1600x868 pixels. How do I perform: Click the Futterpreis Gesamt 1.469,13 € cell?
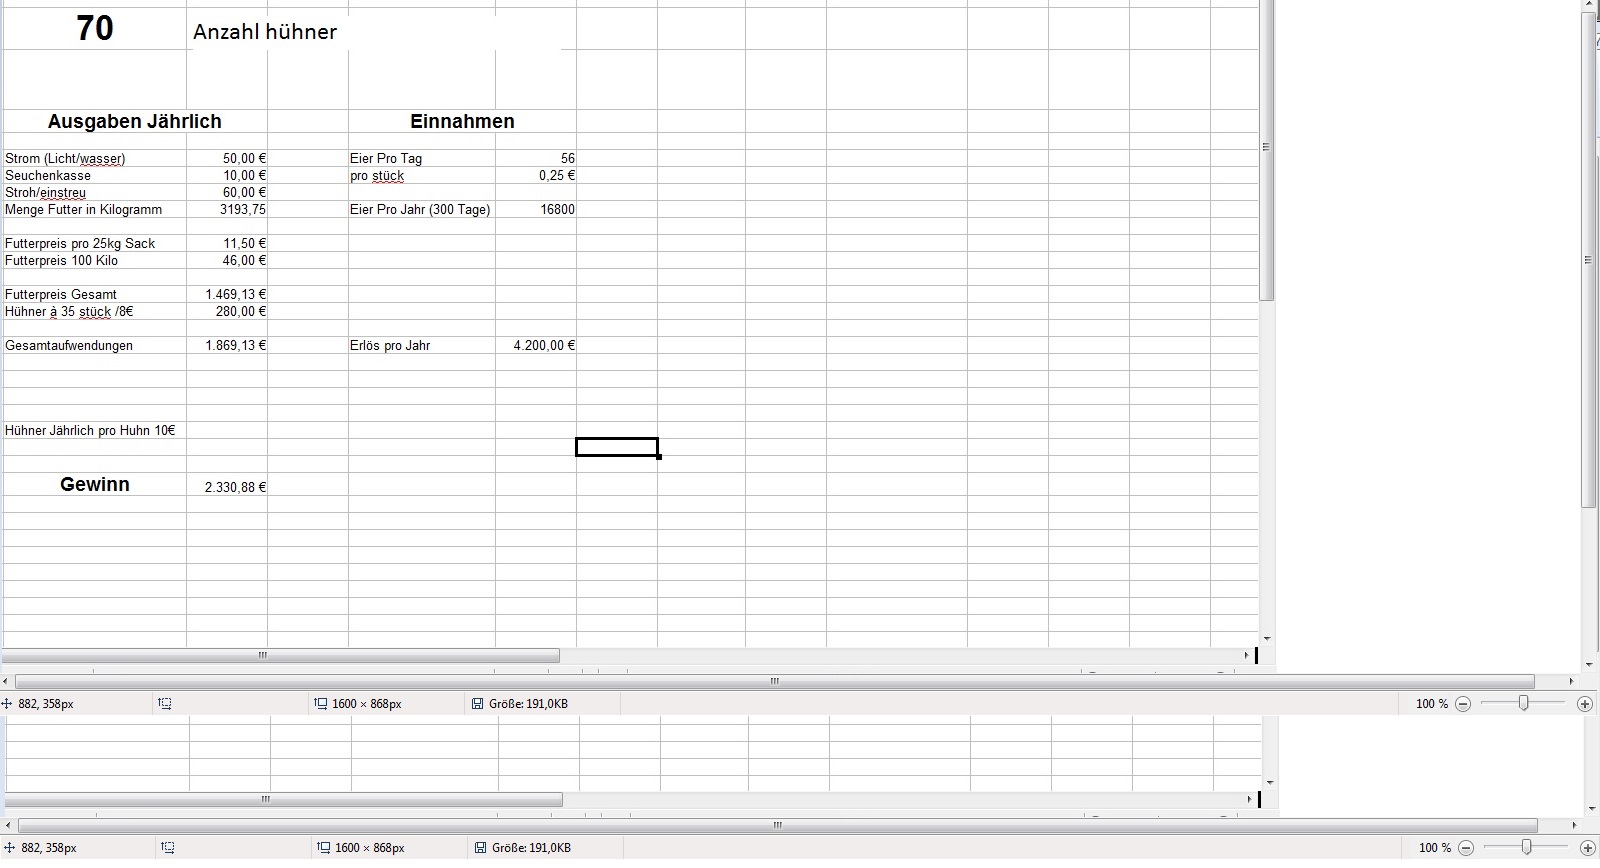tap(227, 294)
